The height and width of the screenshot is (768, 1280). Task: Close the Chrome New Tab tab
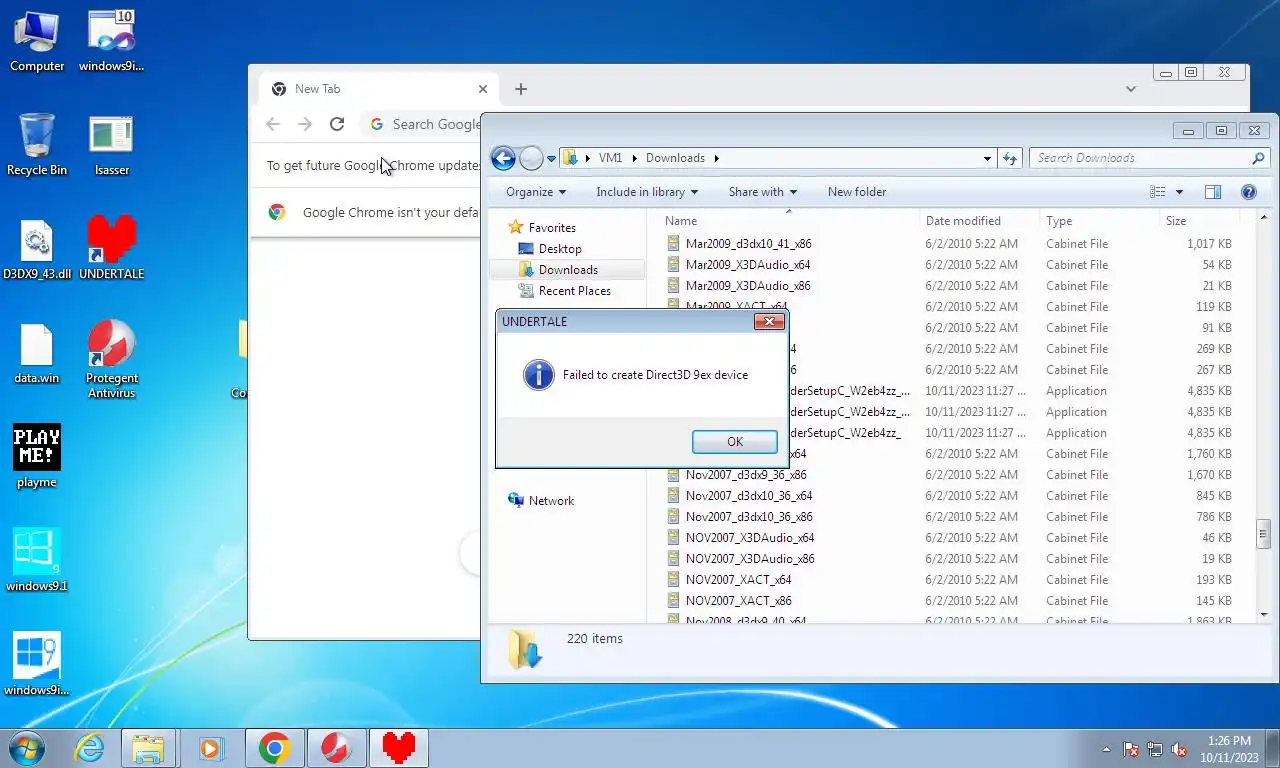483,89
